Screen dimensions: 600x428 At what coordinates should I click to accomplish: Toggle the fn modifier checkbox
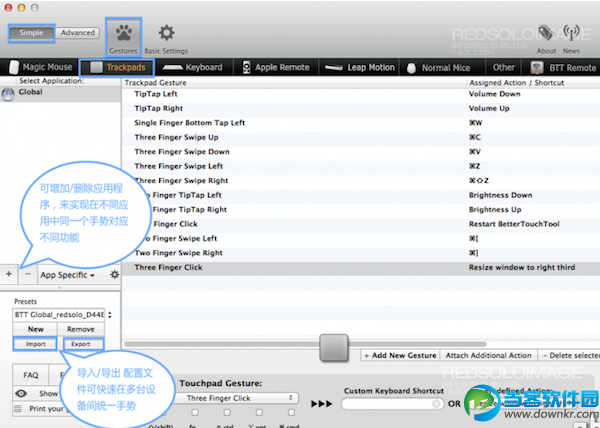[195, 412]
